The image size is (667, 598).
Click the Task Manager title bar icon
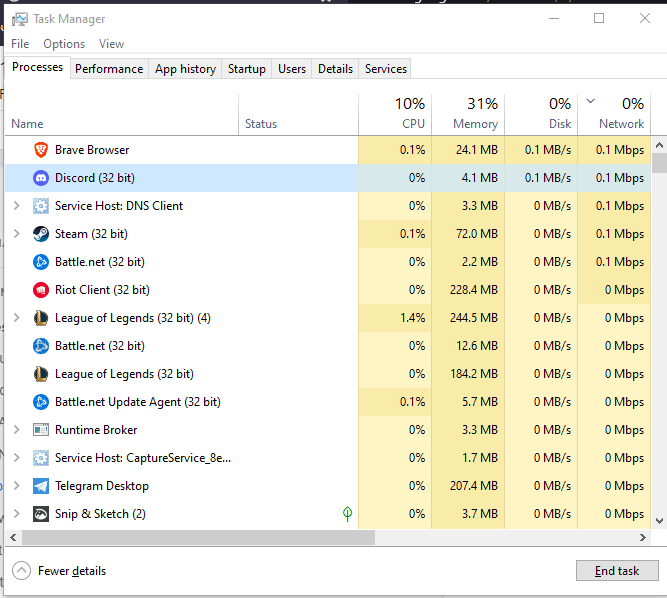[20, 19]
